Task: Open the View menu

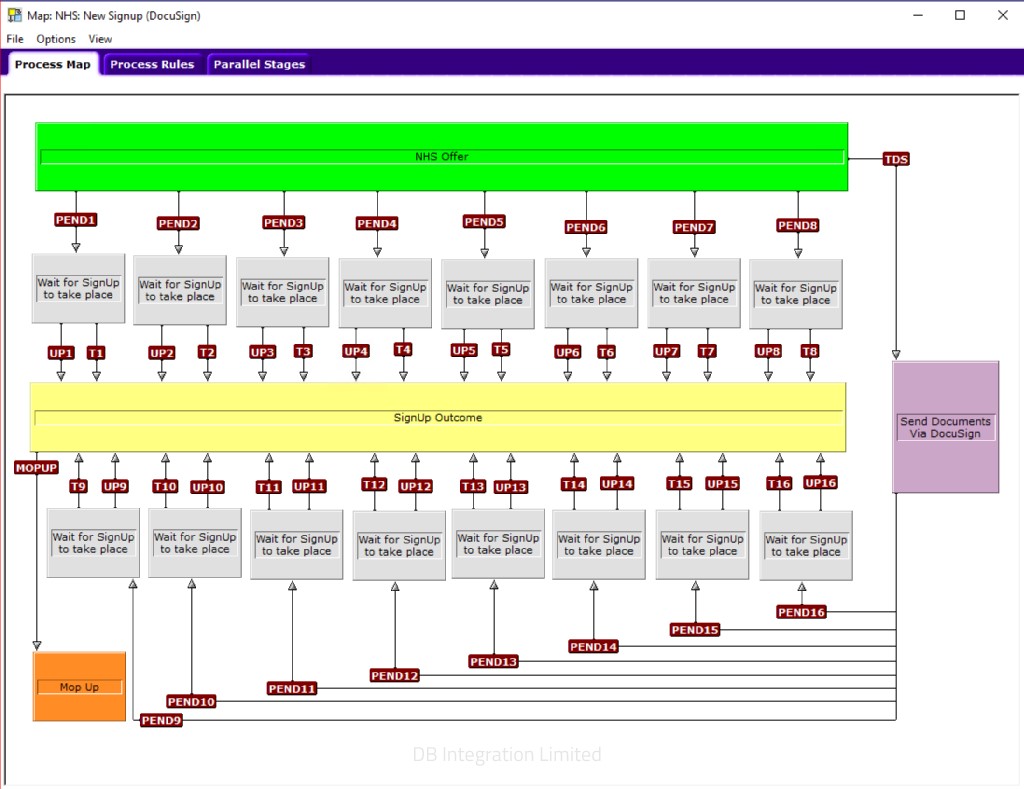Action: pos(100,39)
